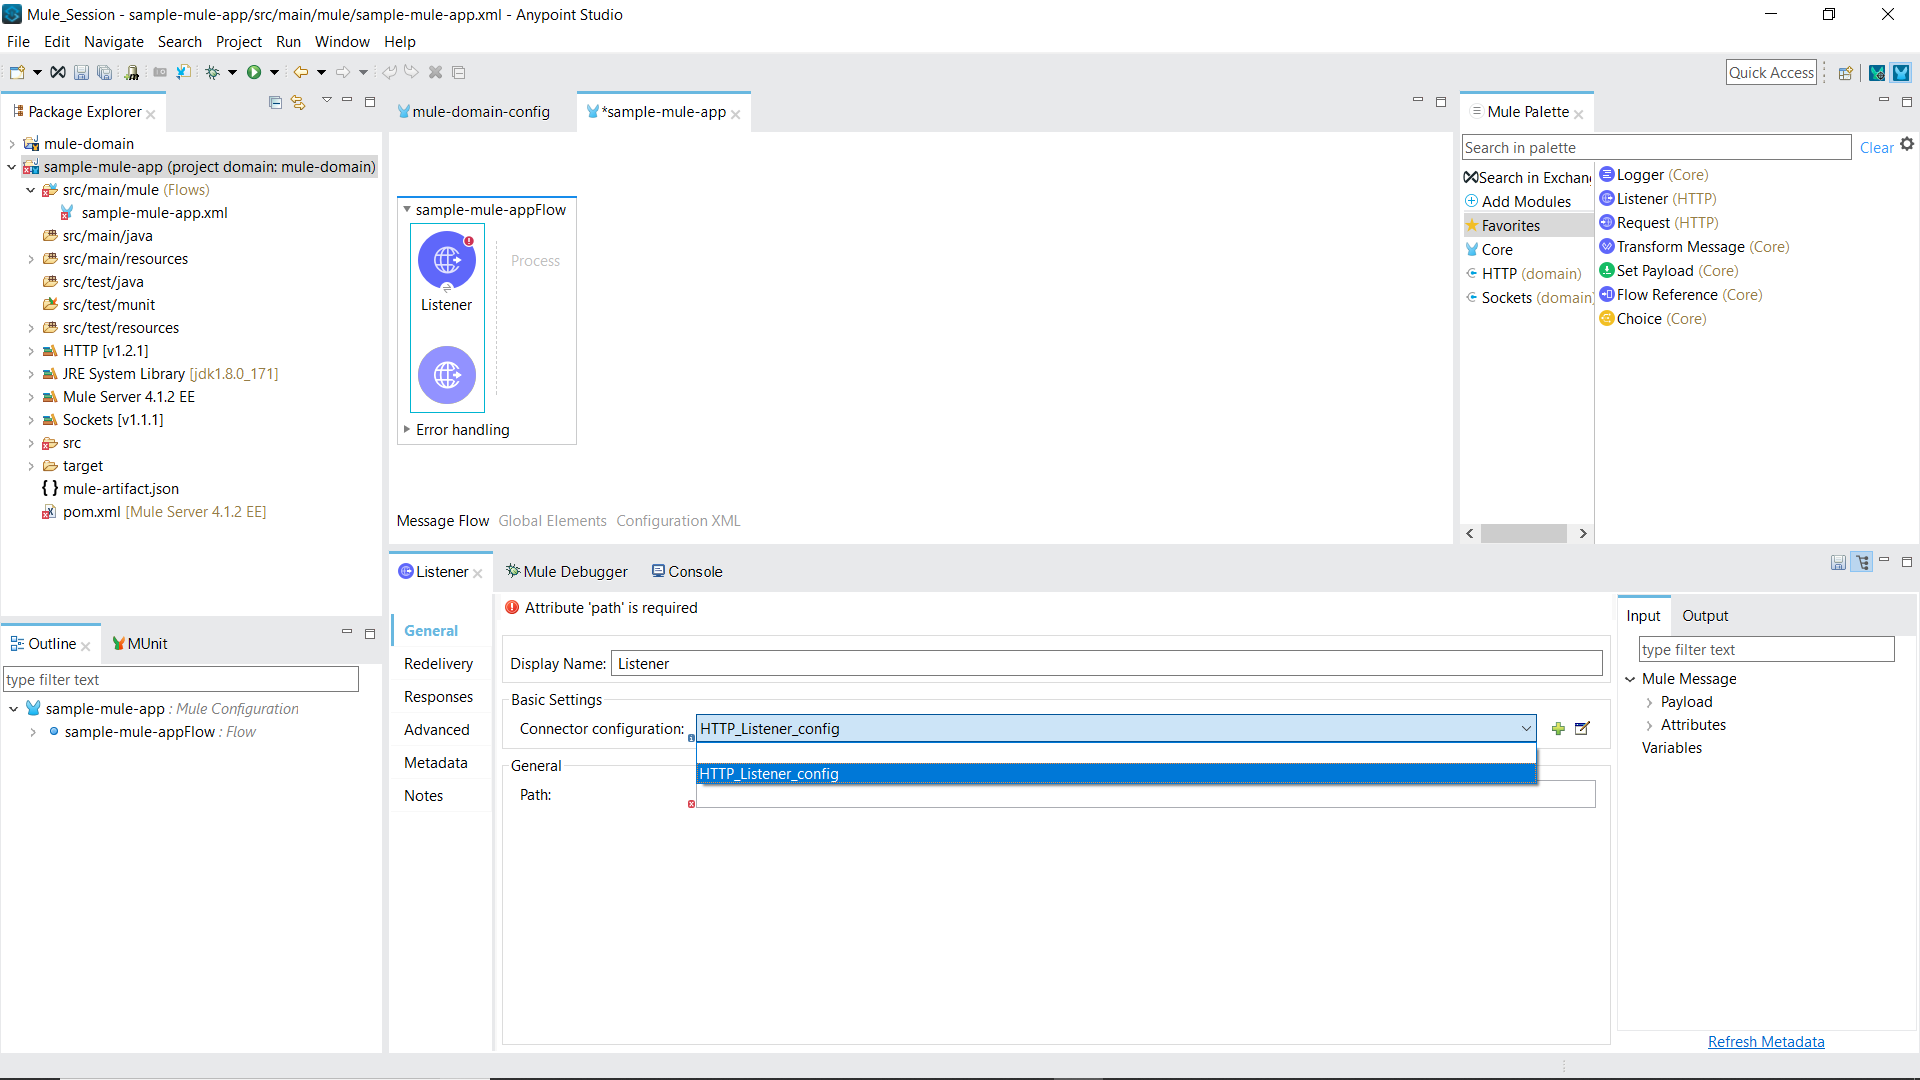This screenshot has height=1080, width=1920.
Task: Open the New project wizard icon
Action: 16,72
